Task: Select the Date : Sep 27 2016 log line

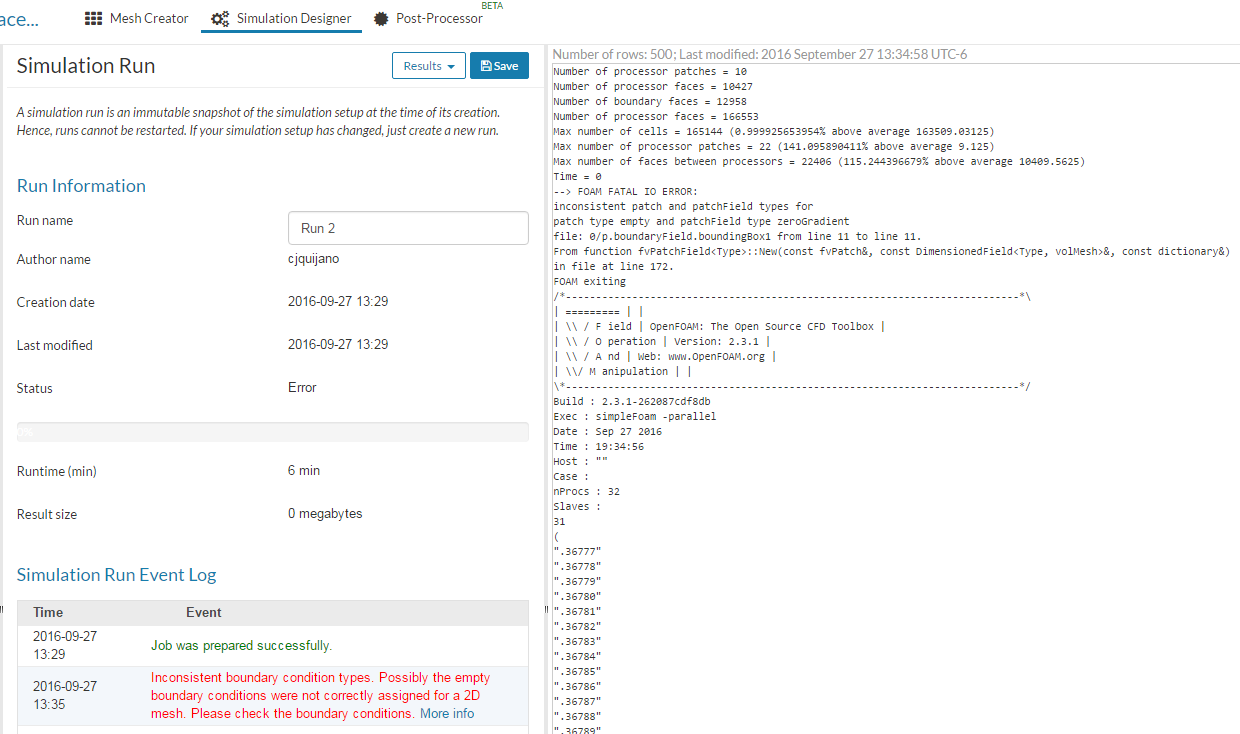Action: [x=607, y=431]
